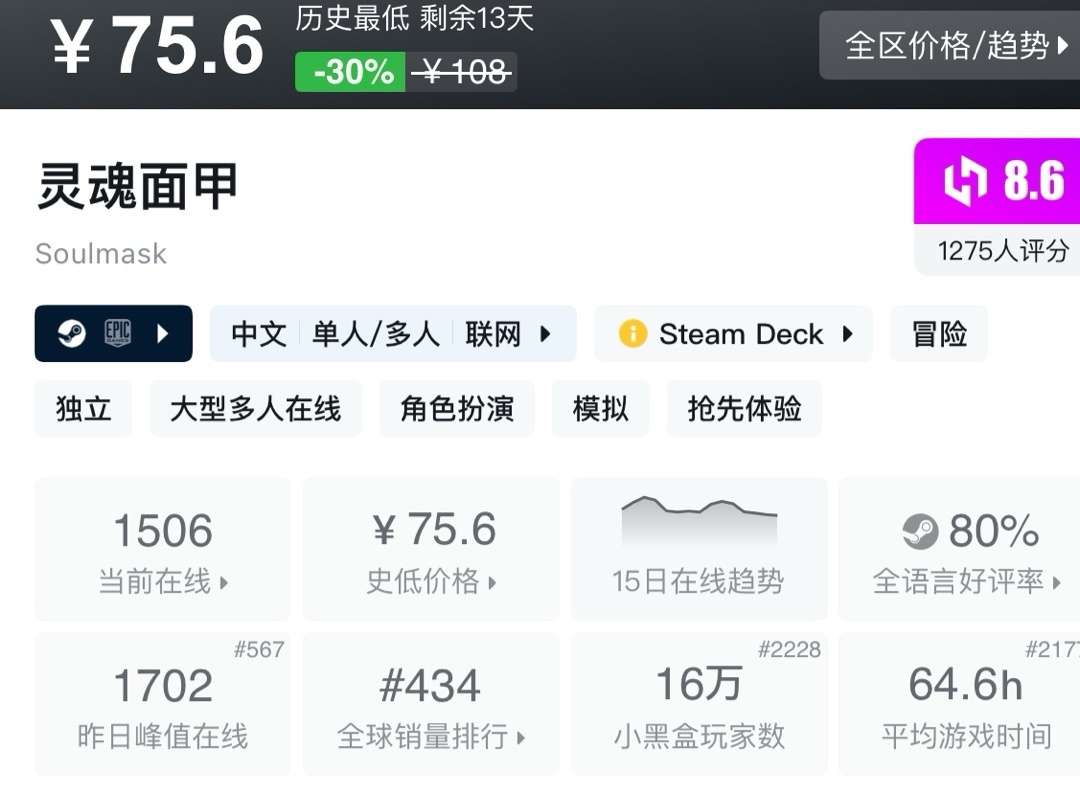The height and width of the screenshot is (794, 1080).
Task: Click the Steam logo beside 80% rating
Action: click(x=920, y=531)
